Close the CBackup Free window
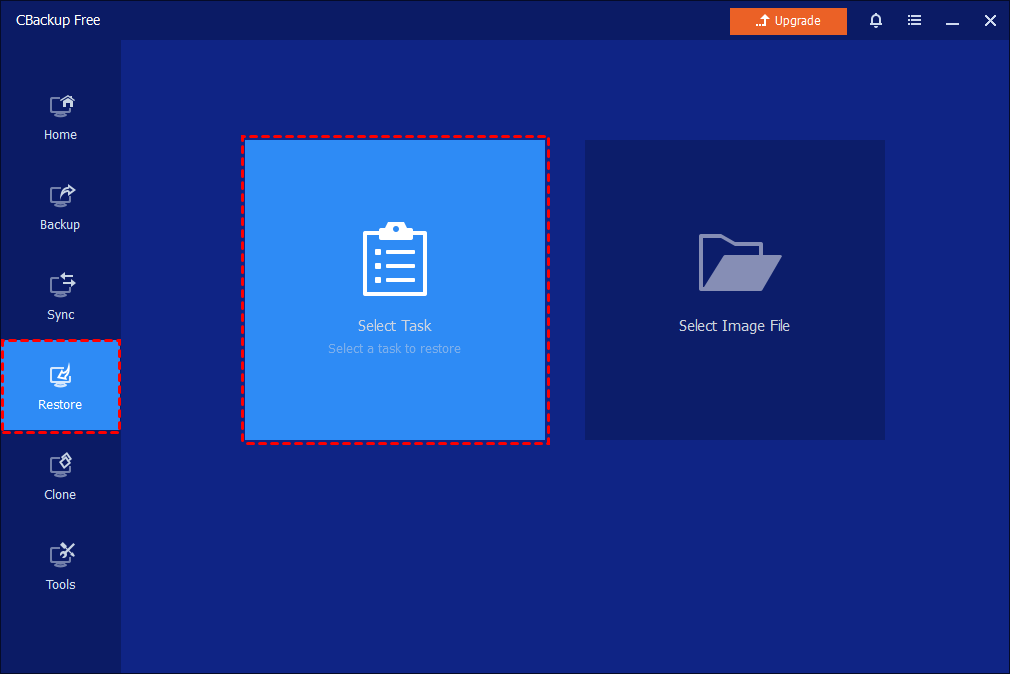The image size is (1010, 674). (990, 20)
